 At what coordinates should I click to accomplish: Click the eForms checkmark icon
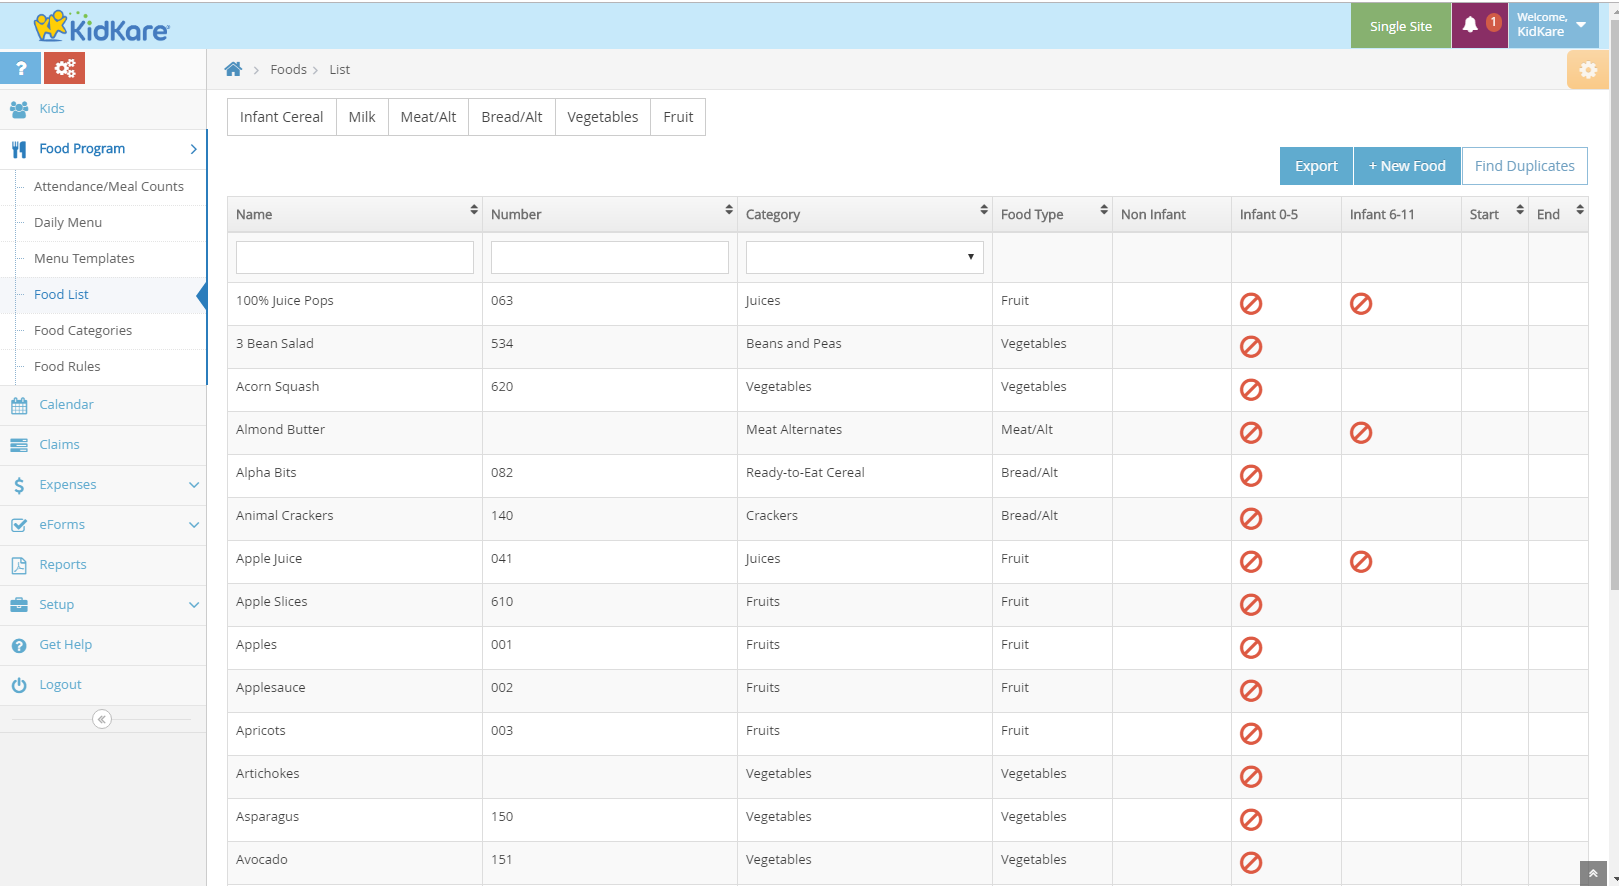pyautogui.click(x=19, y=525)
